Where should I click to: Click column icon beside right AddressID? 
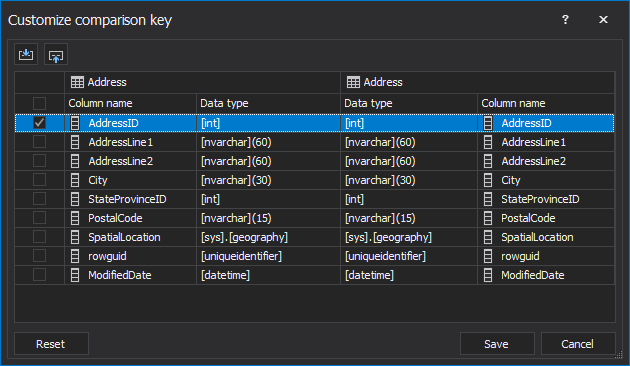[488, 123]
